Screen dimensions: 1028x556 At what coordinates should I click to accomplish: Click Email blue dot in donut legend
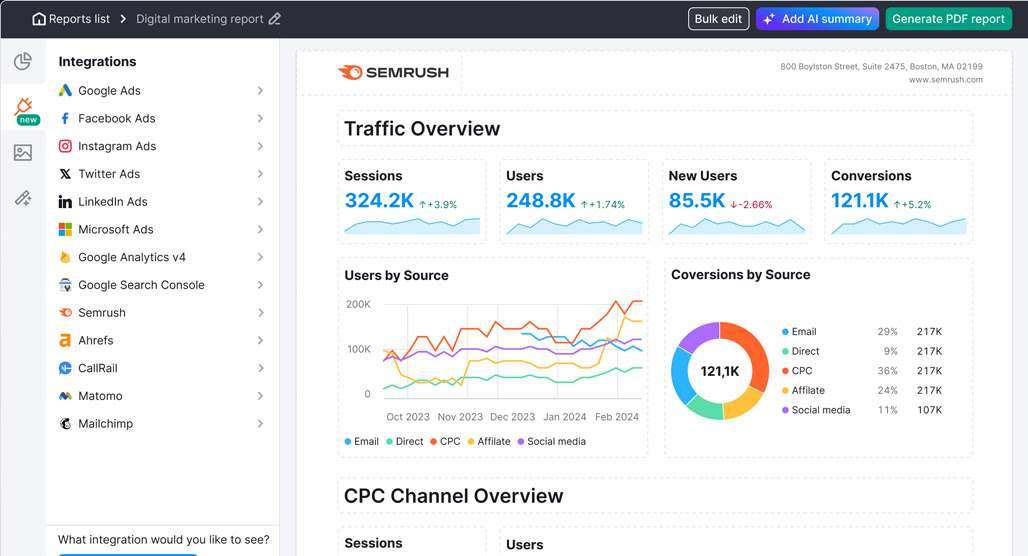[785, 332]
